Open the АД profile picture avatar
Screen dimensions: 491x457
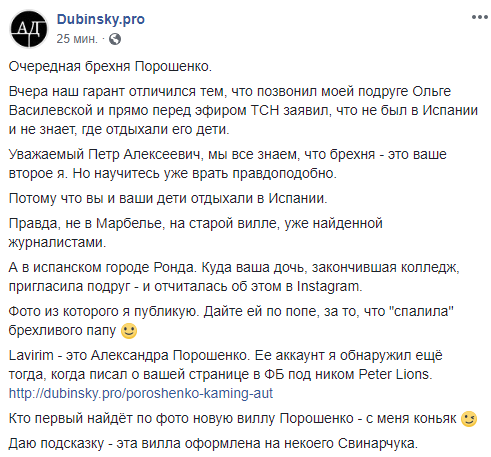tap(29, 29)
